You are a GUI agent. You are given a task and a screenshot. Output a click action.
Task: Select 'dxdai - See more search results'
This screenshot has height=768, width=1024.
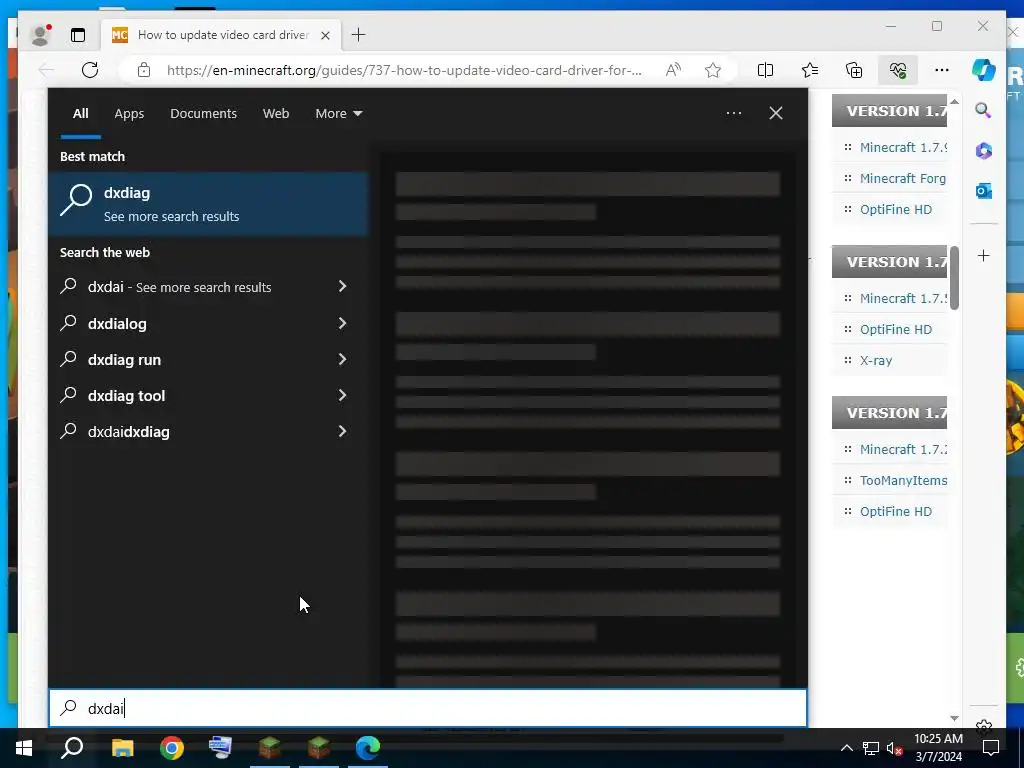pyautogui.click(x=179, y=287)
